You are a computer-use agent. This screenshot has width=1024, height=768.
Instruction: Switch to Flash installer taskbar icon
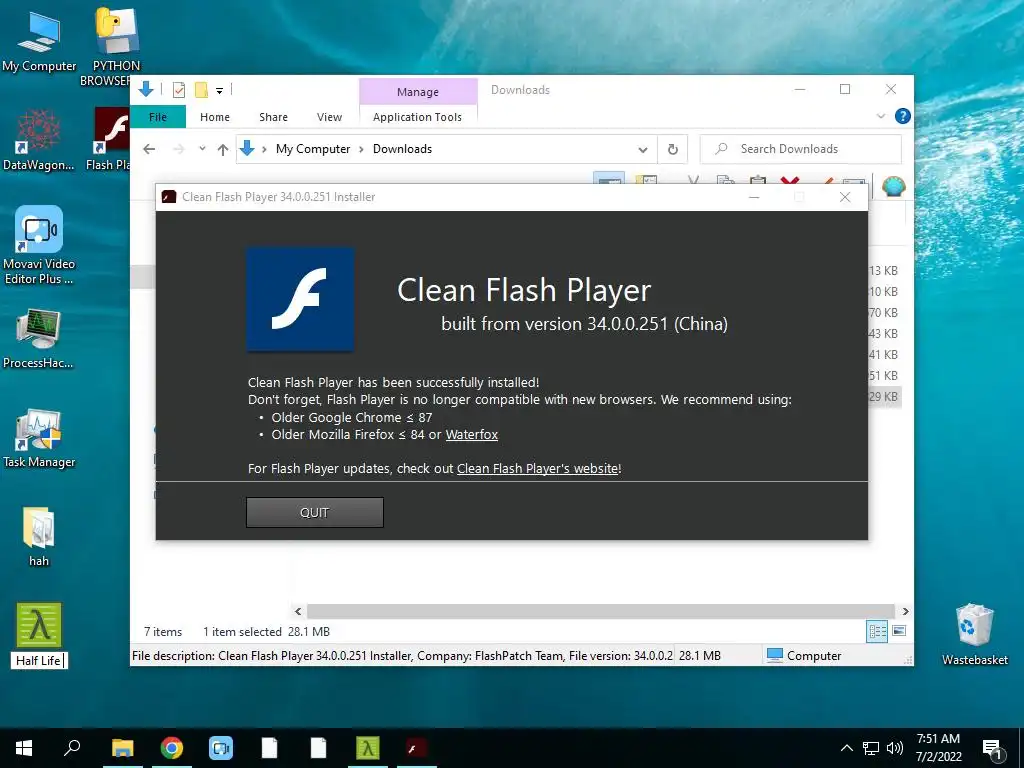tap(417, 748)
